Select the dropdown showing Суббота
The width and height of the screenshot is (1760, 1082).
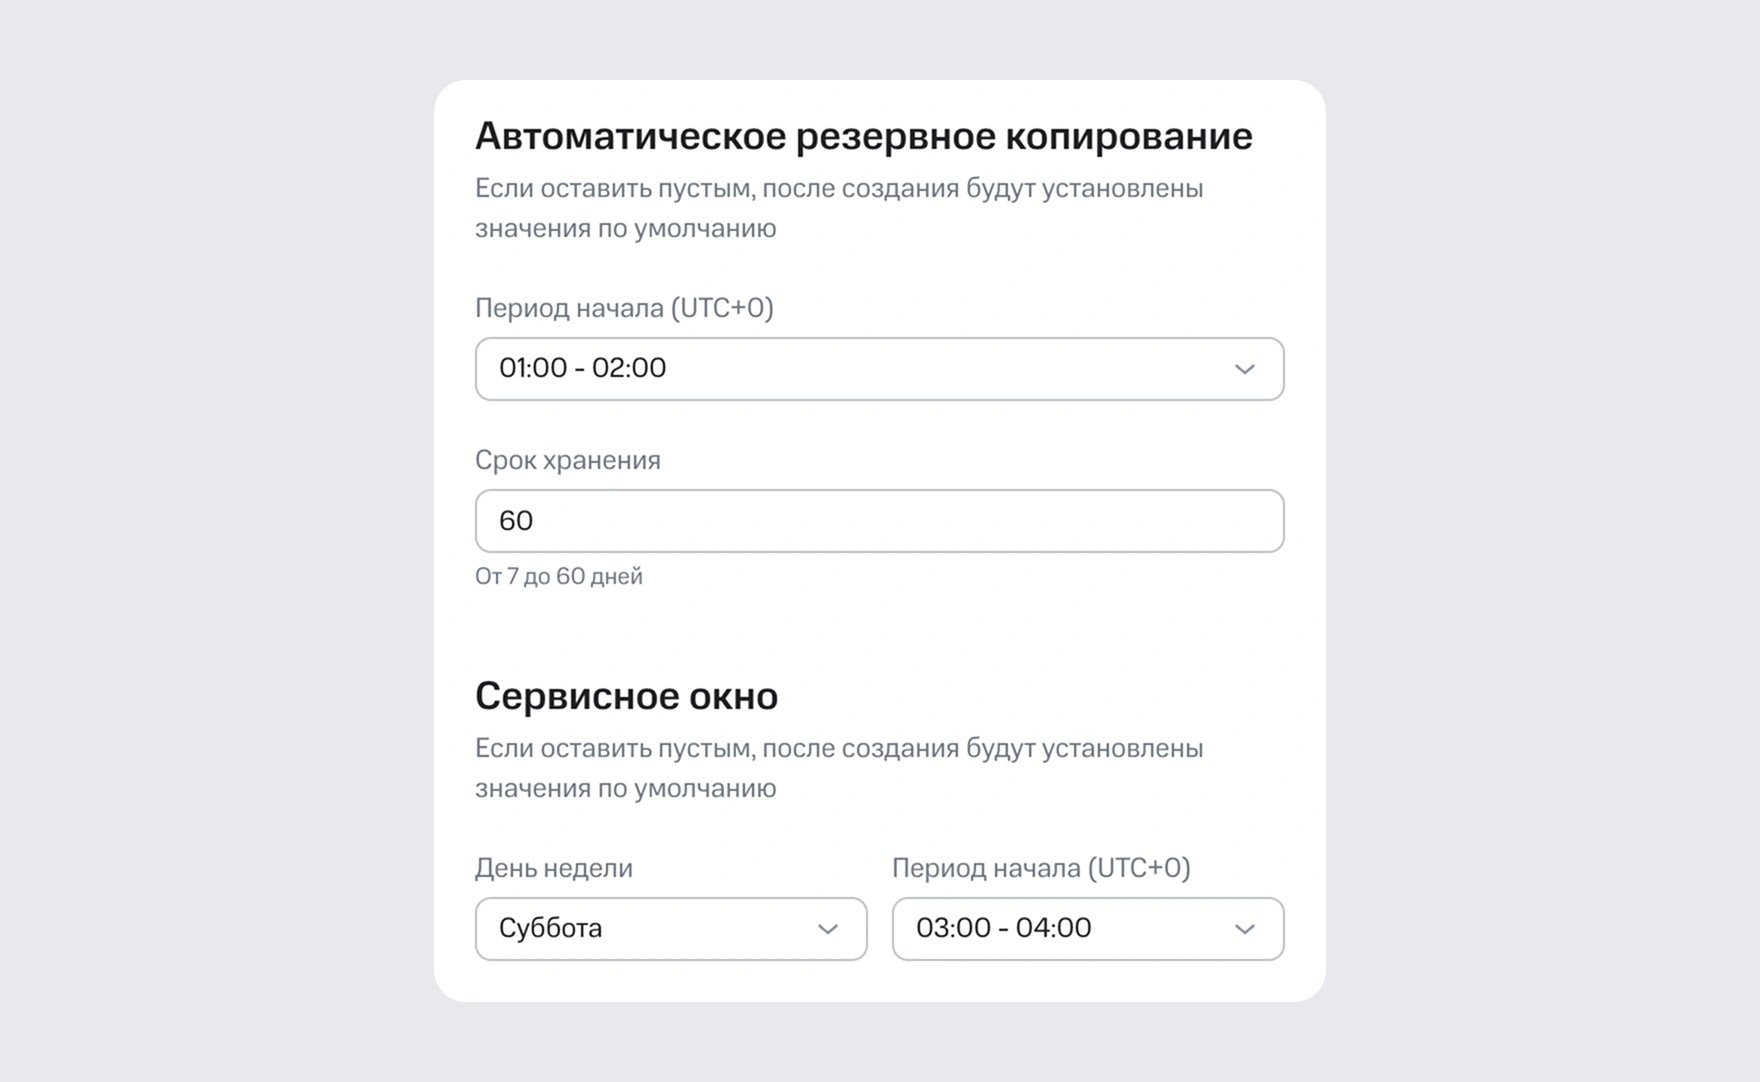click(x=670, y=929)
